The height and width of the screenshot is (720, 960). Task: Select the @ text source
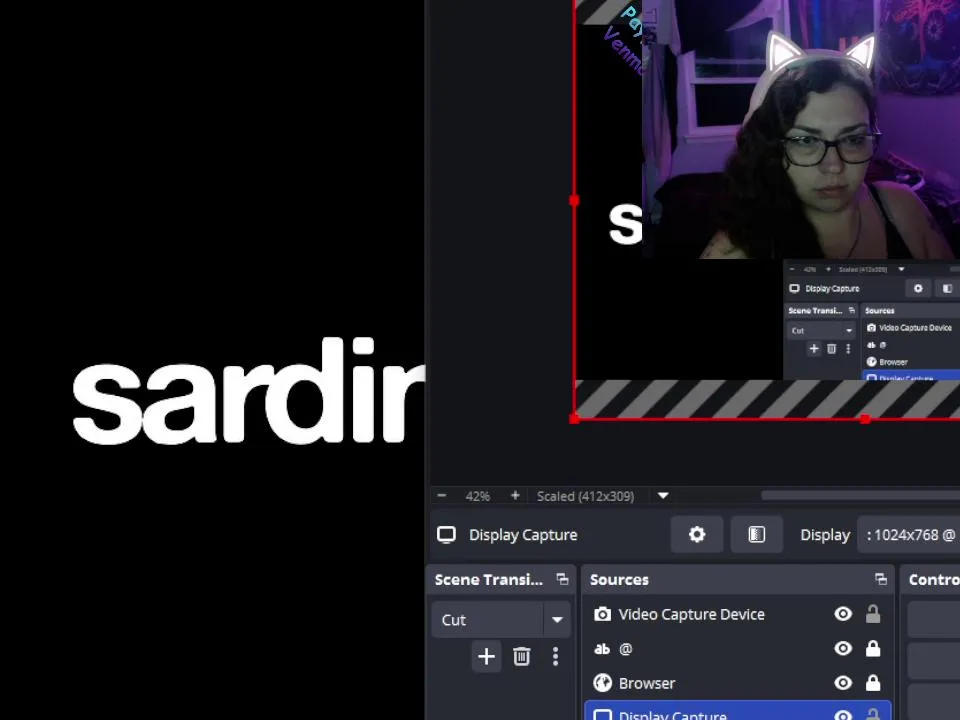pyautogui.click(x=737, y=648)
